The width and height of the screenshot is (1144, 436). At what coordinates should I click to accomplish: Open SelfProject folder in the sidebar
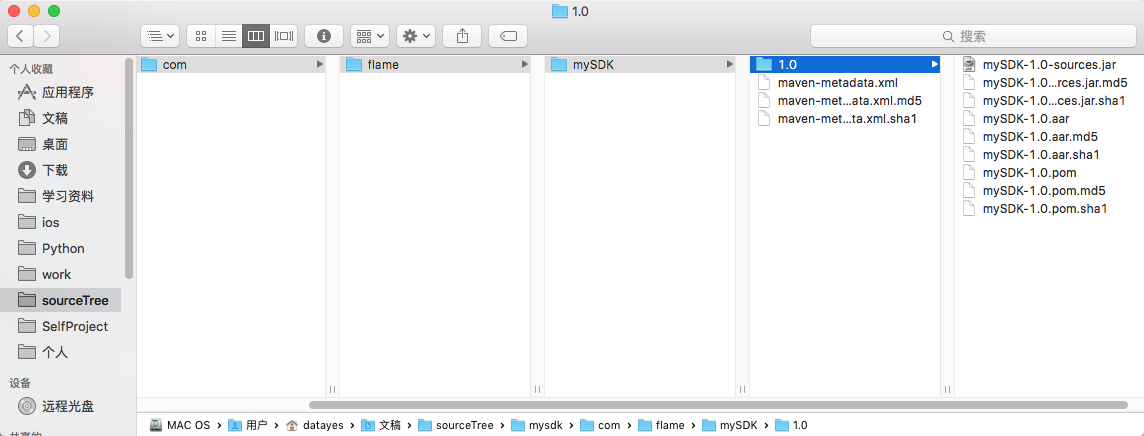coord(61,327)
